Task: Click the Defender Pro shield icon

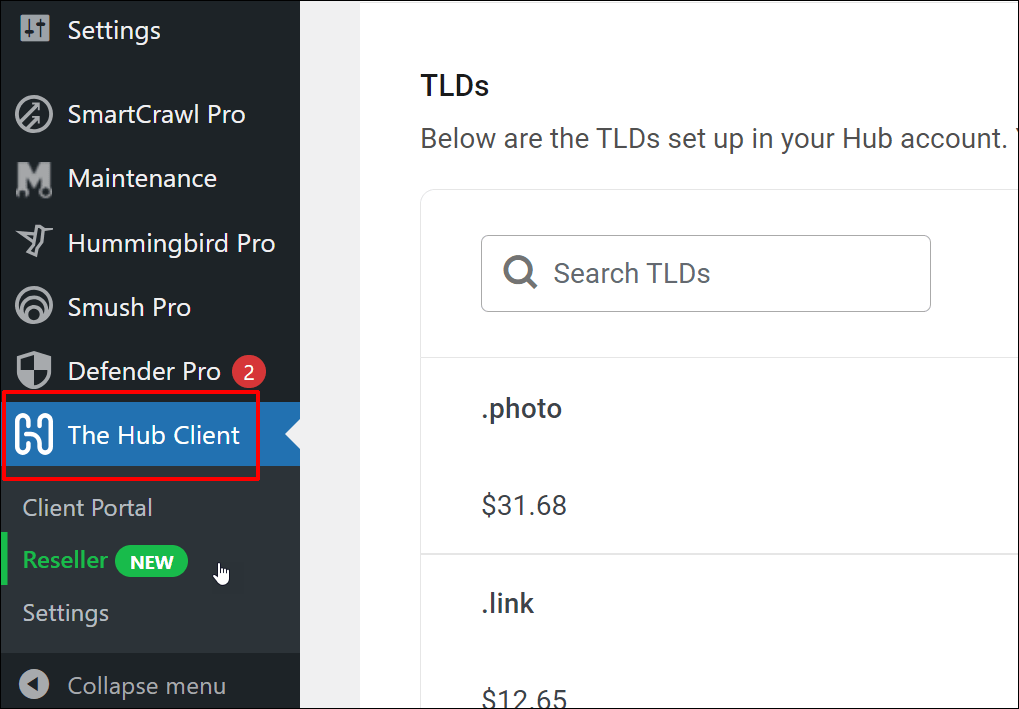Action: pos(33,370)
